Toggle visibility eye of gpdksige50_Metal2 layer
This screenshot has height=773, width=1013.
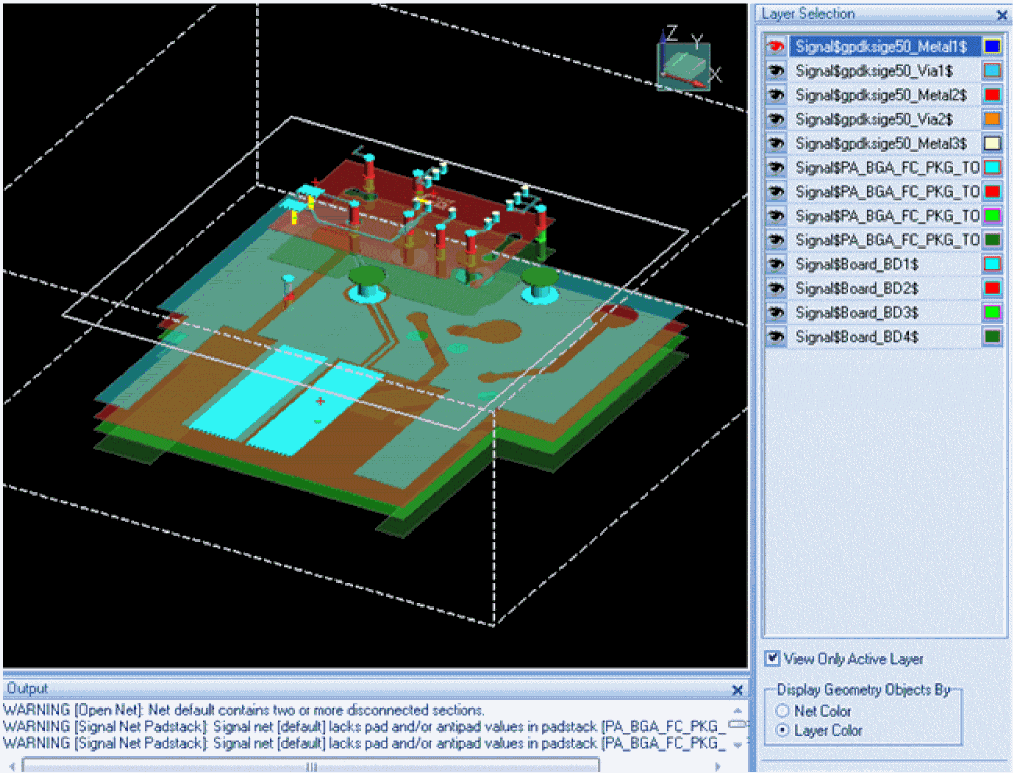tap(775, 95)
